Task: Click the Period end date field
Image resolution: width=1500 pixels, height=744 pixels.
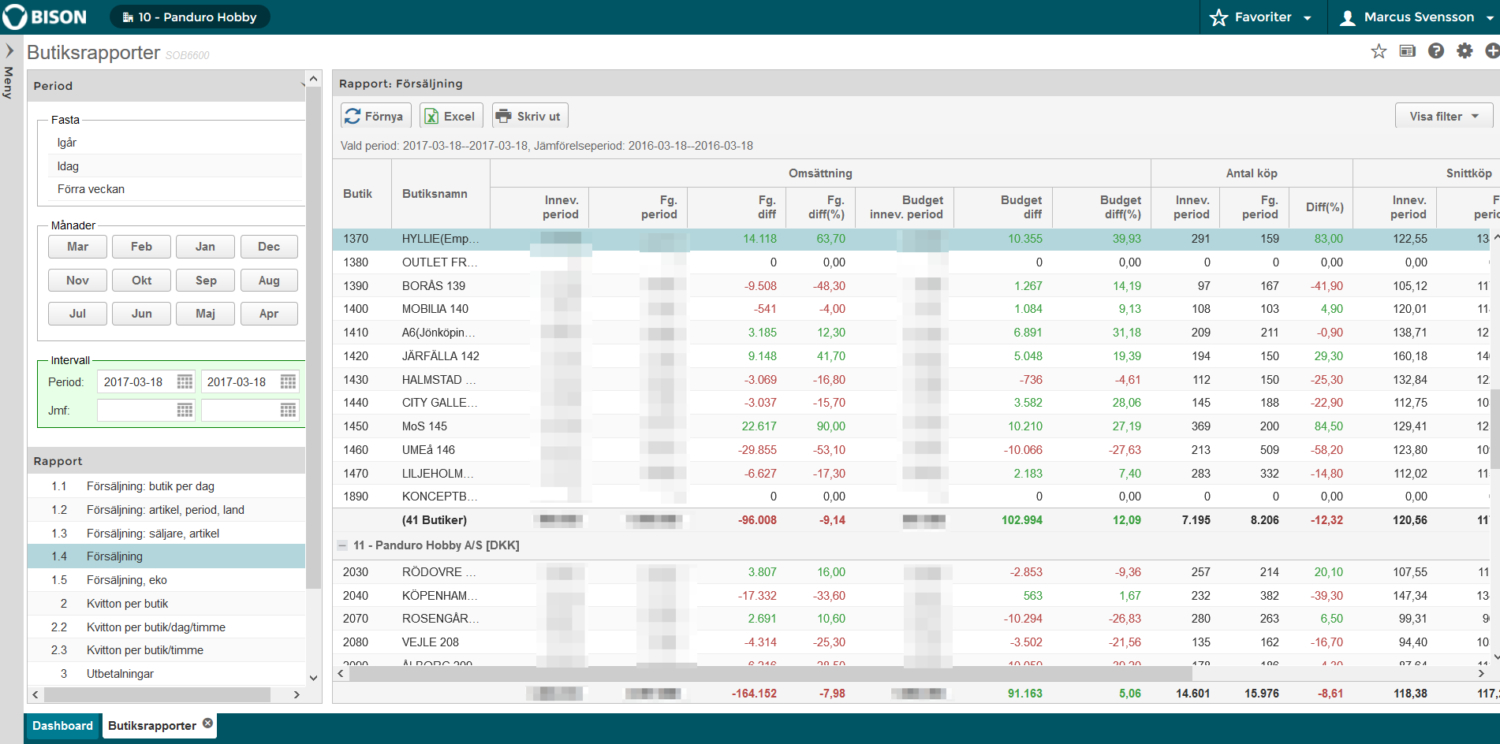Action: tap(240, 382)
